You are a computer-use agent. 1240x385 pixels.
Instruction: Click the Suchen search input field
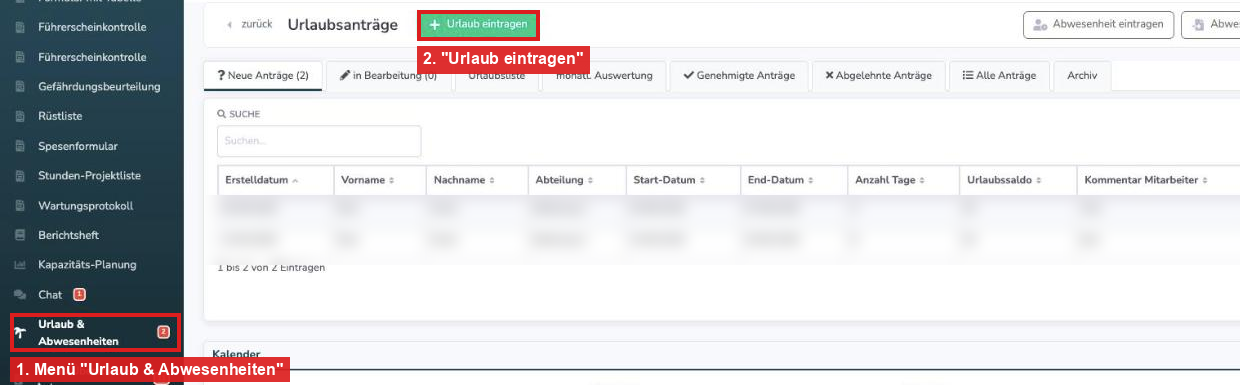319,141
